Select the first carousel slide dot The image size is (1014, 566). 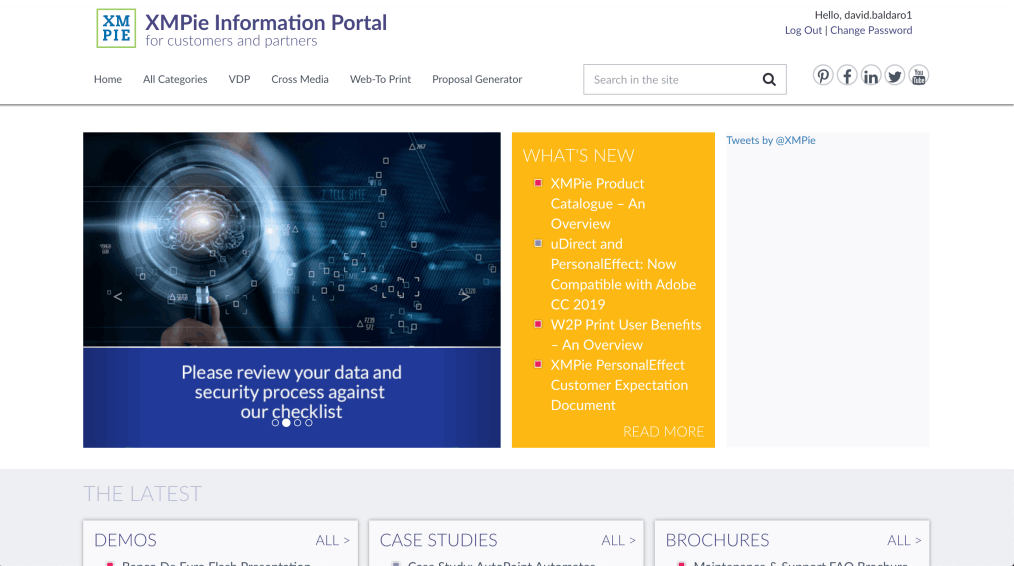(x=275, y=422)
